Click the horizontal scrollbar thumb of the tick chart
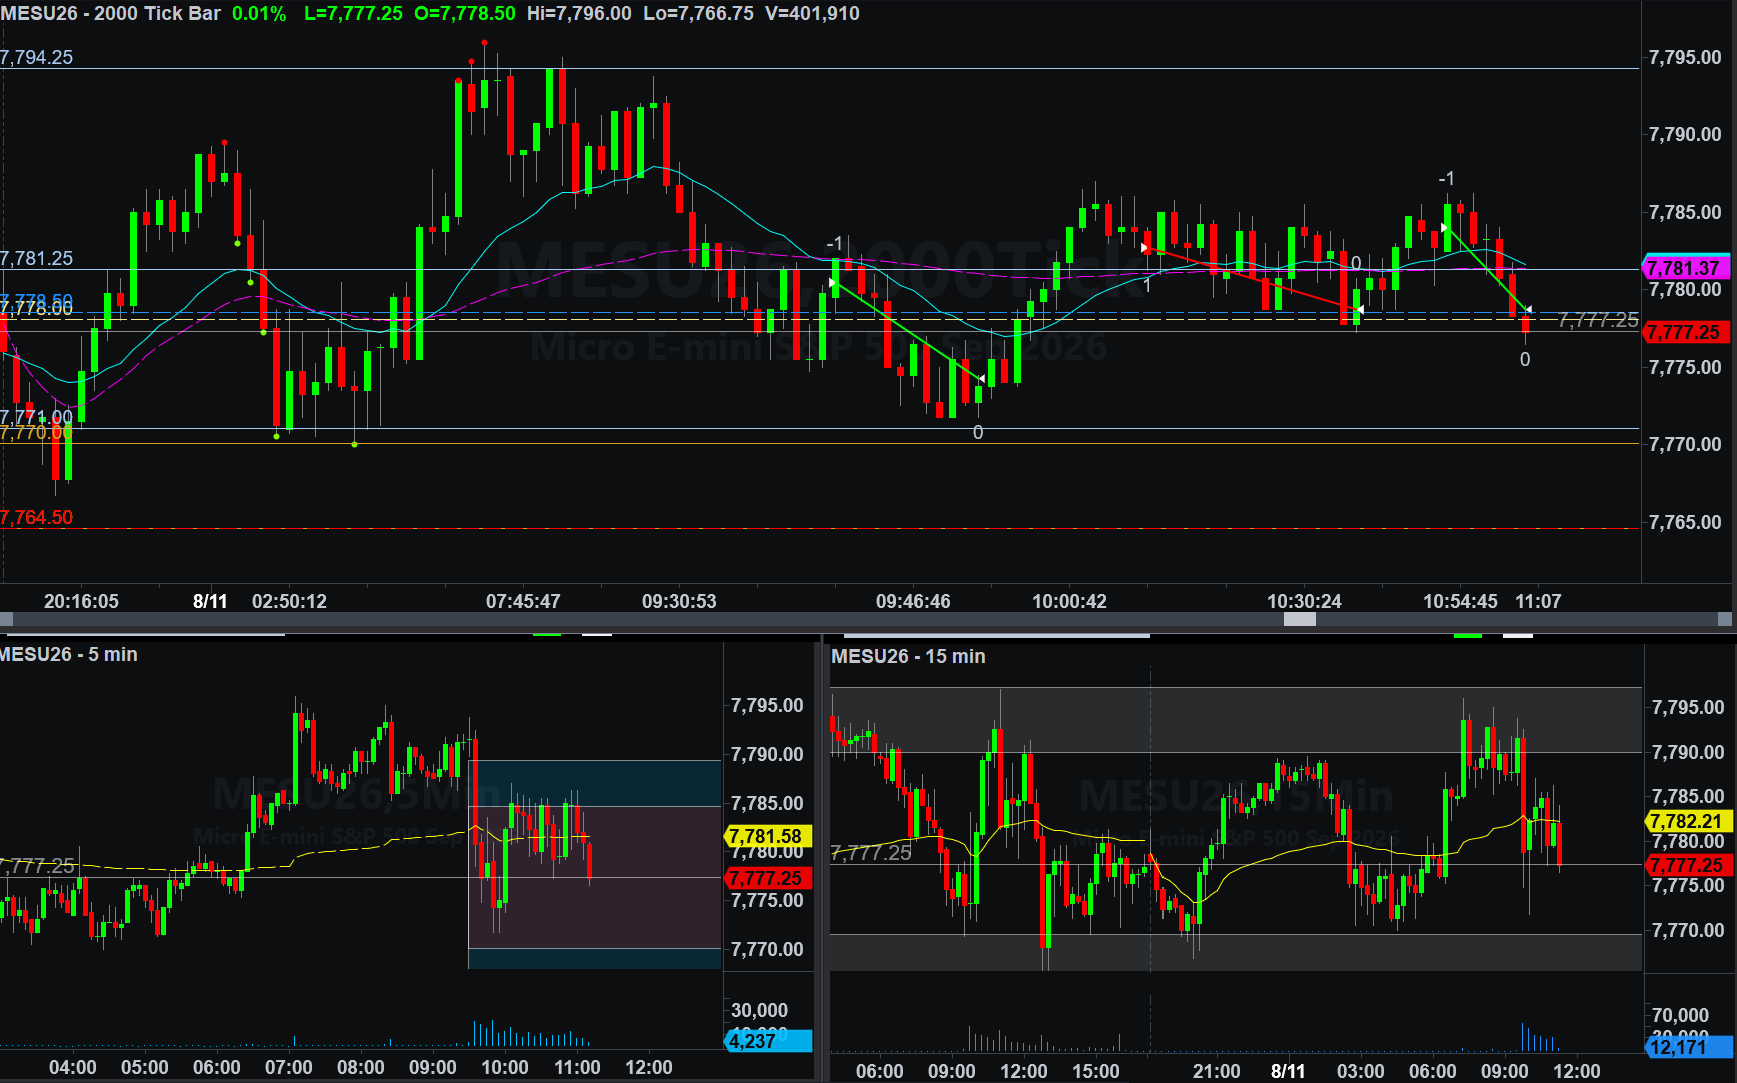 click(x=1299, y=619)
